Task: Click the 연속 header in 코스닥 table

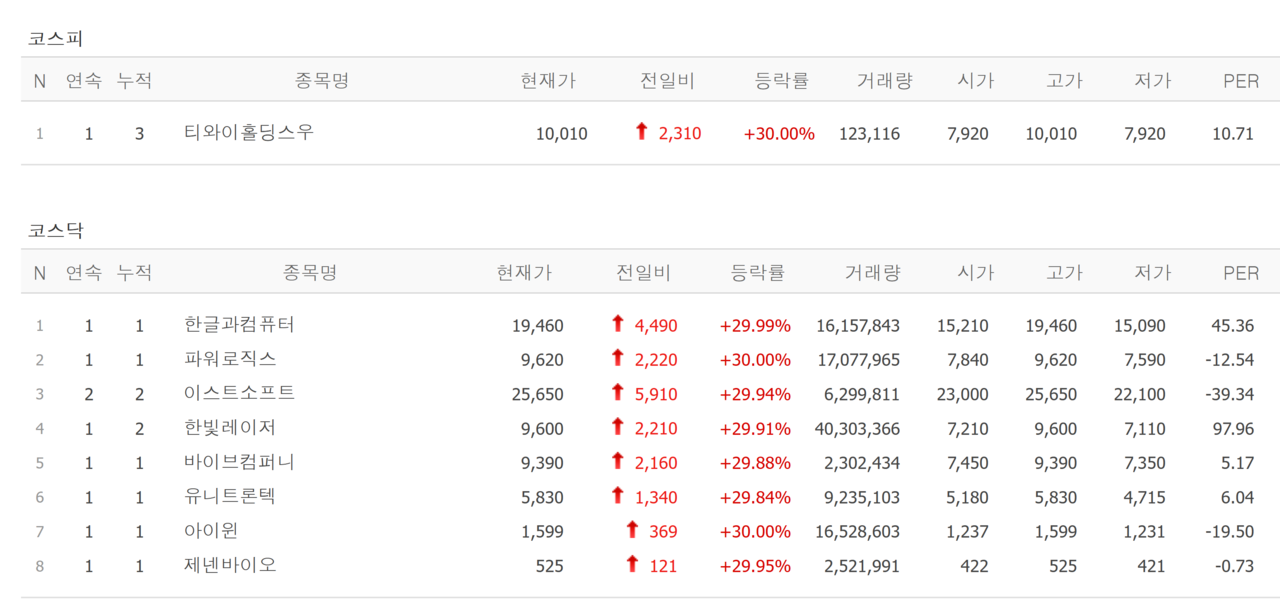Action: [84, 272]
